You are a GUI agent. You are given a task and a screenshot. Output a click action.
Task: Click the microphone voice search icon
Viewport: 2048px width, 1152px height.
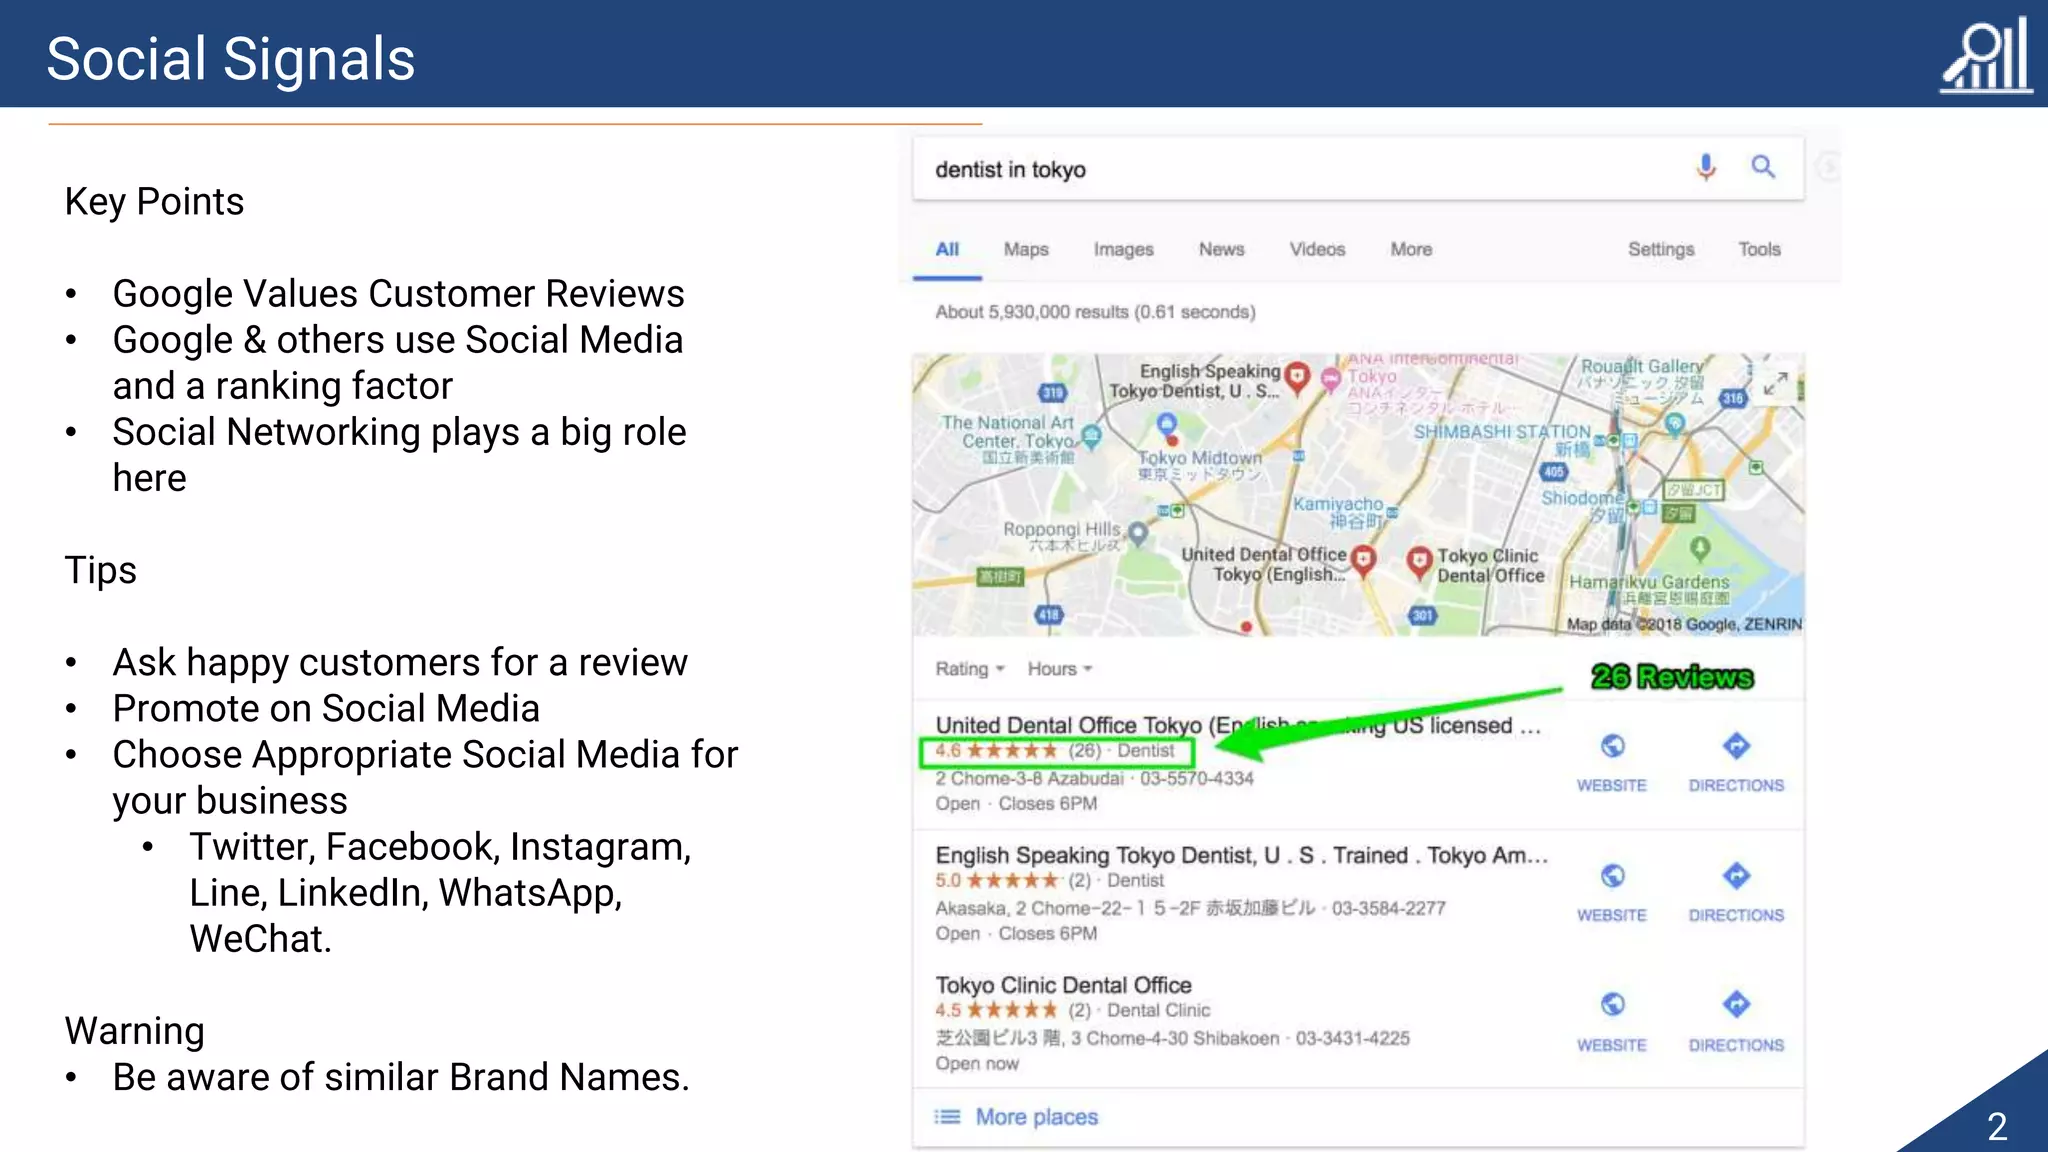[1706, 167]
